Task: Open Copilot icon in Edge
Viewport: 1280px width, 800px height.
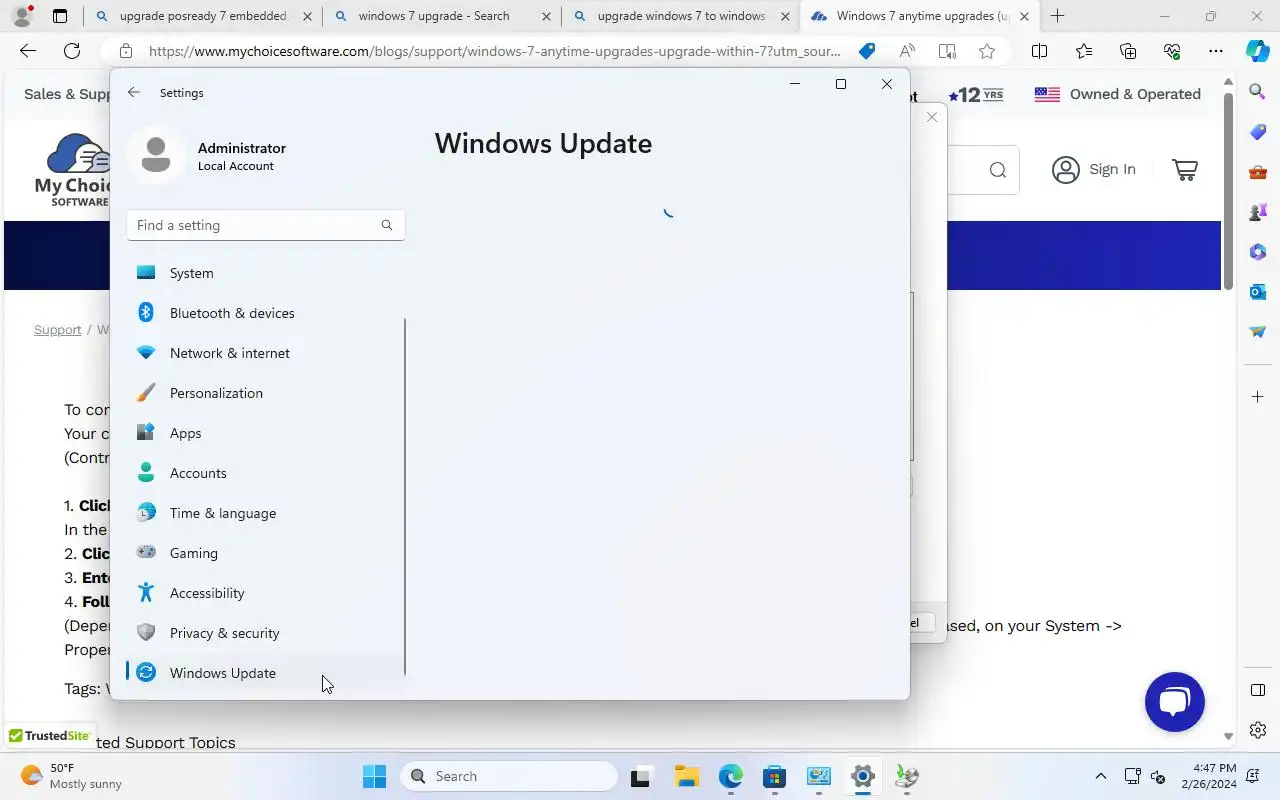Action: pos(1257,51)
